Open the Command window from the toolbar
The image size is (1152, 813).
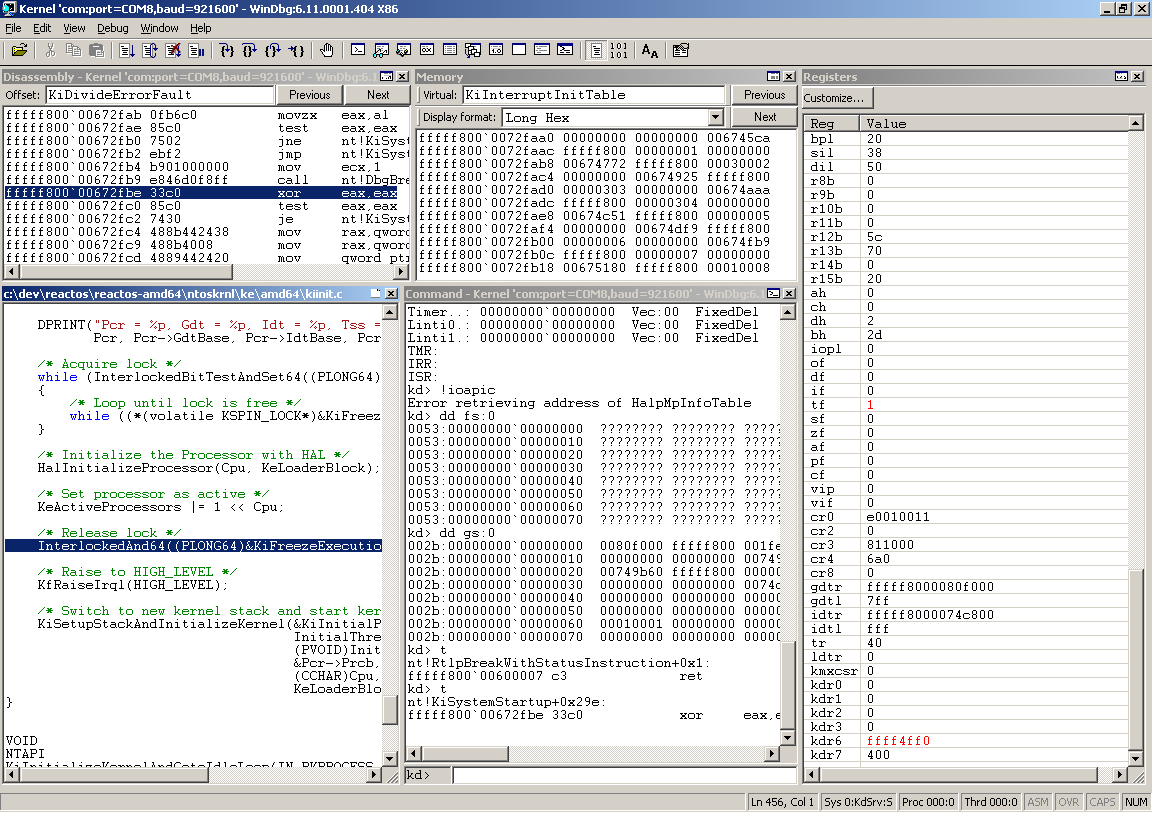357,50
